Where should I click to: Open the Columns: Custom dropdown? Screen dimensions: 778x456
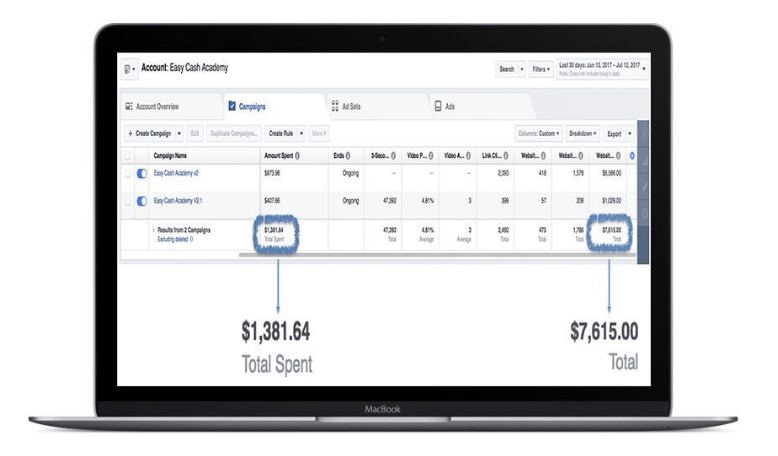(538, 133)
